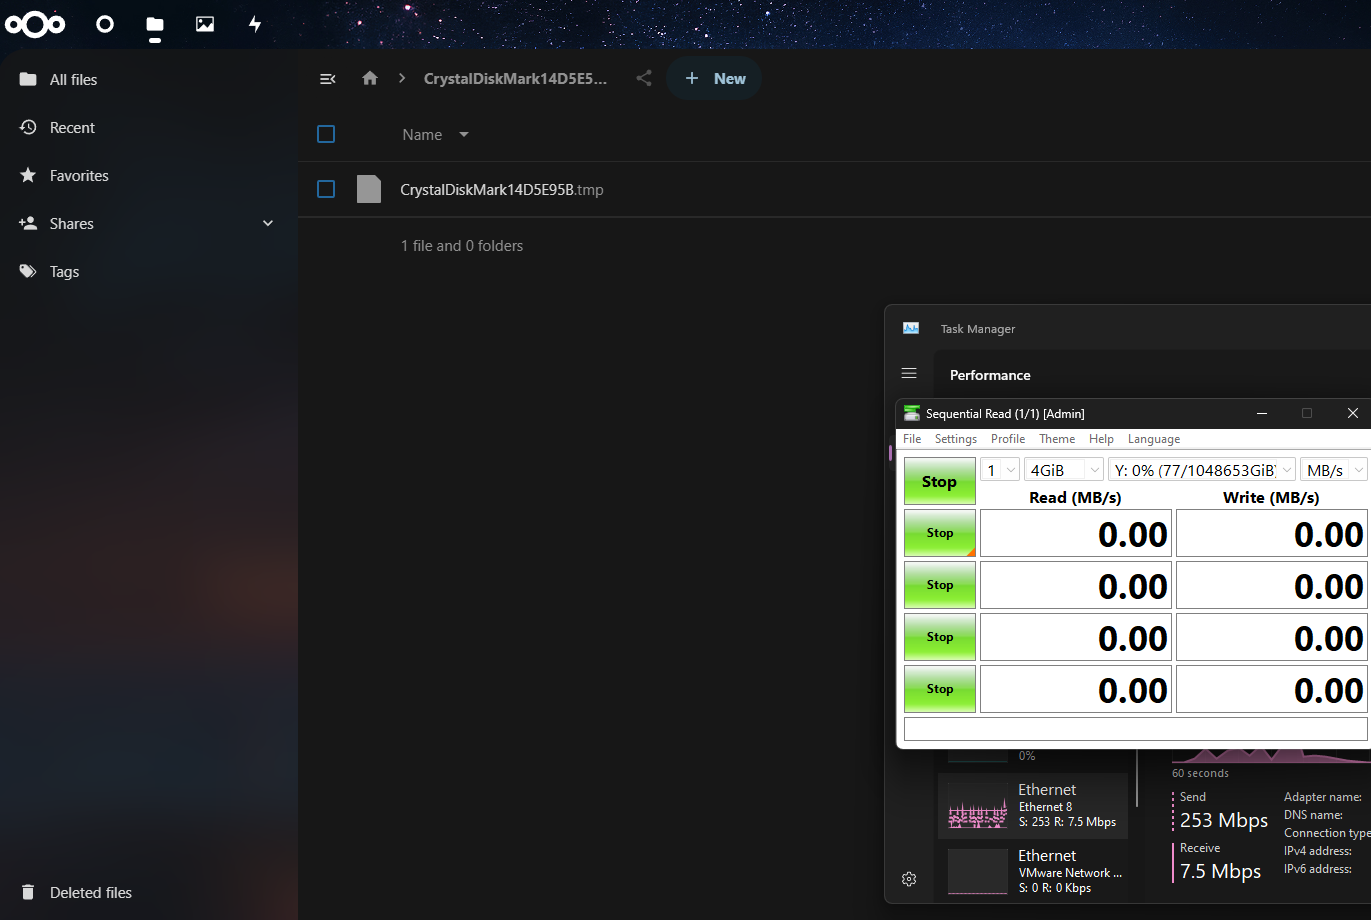Click the Read (MB/s) column header
The image size is (1371, 920).
1075,497
